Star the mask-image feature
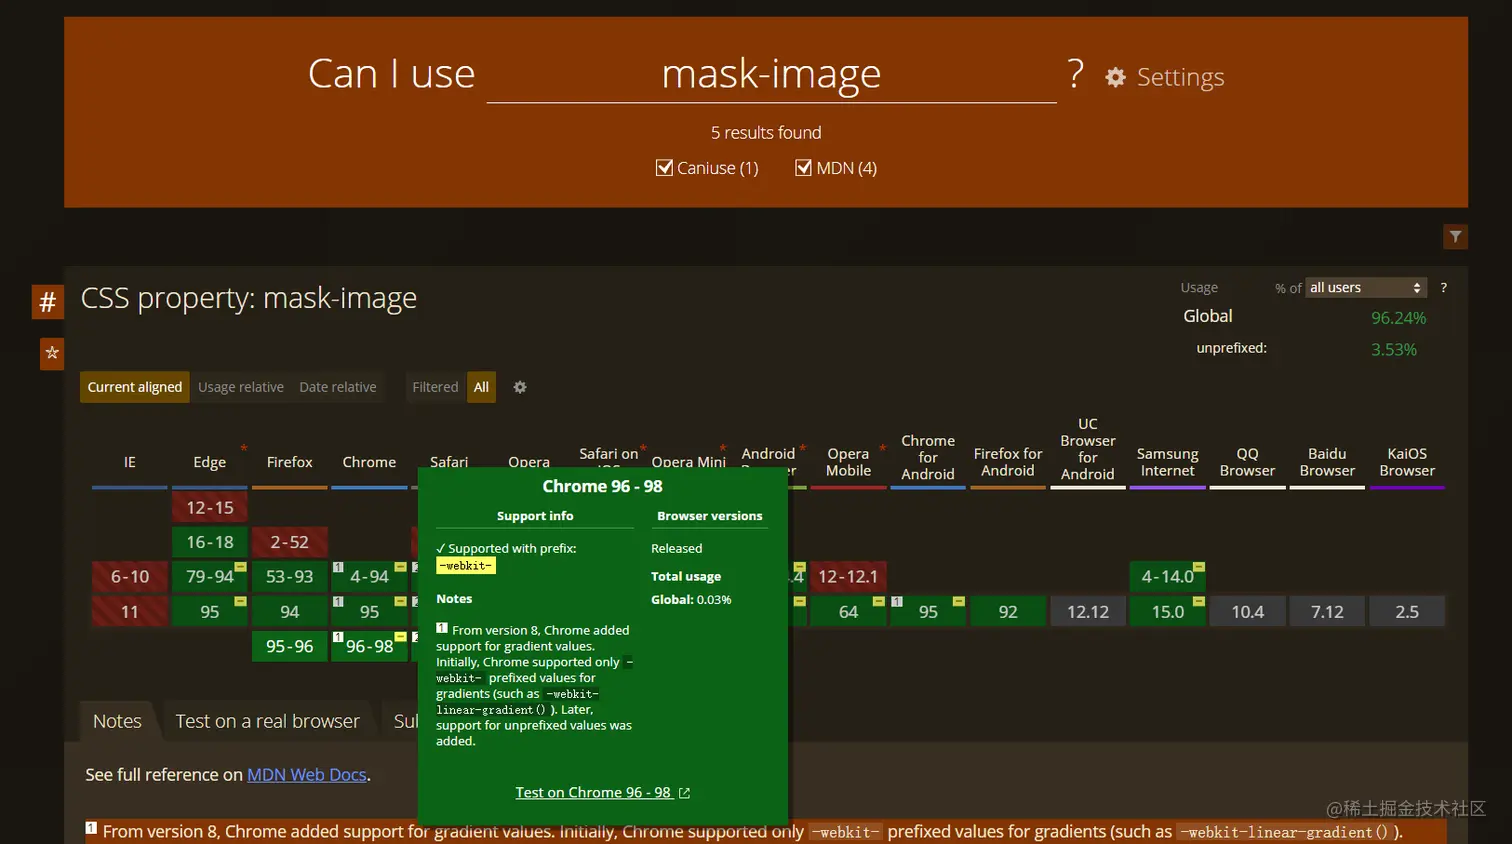 coord(52,353)
